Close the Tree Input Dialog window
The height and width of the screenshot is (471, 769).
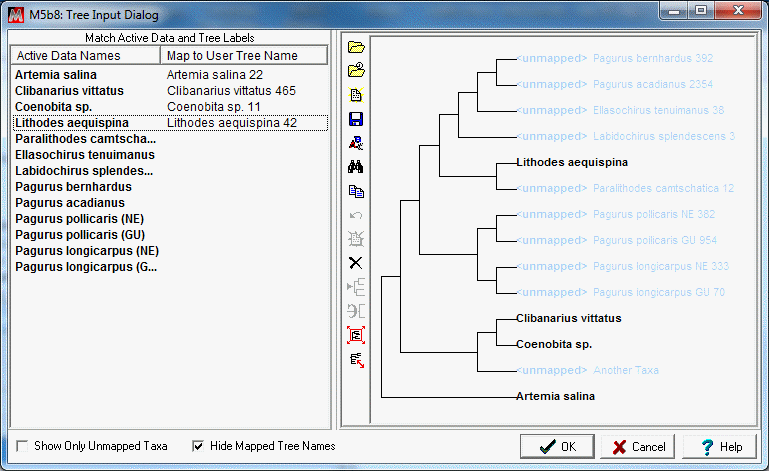[738, 10]
